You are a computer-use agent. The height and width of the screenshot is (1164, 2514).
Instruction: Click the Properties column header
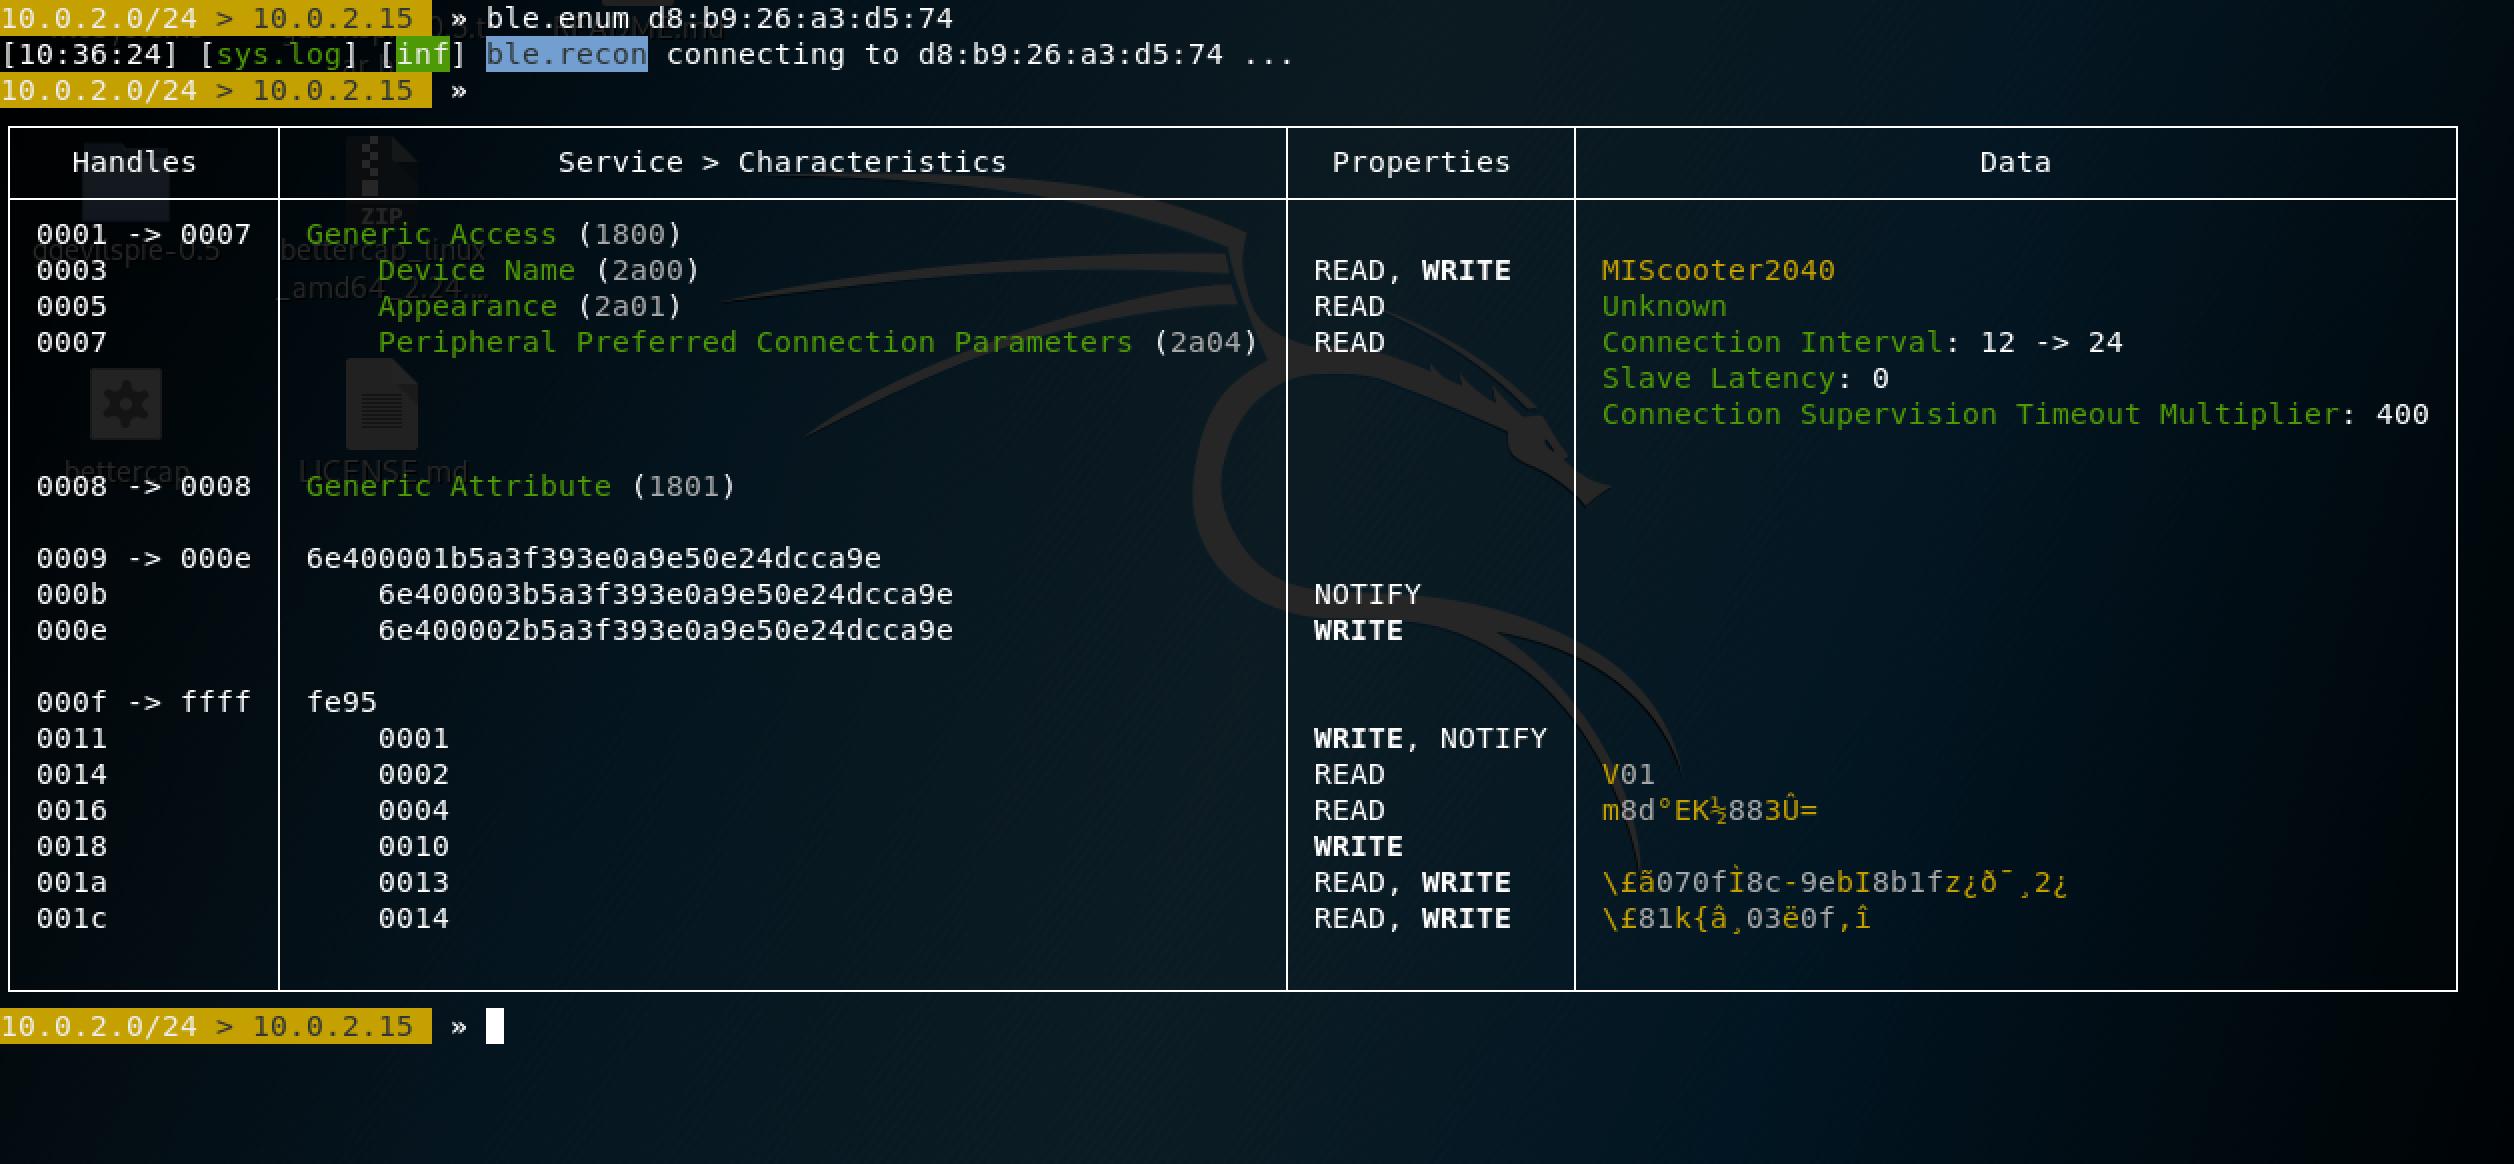(1421, 162)
